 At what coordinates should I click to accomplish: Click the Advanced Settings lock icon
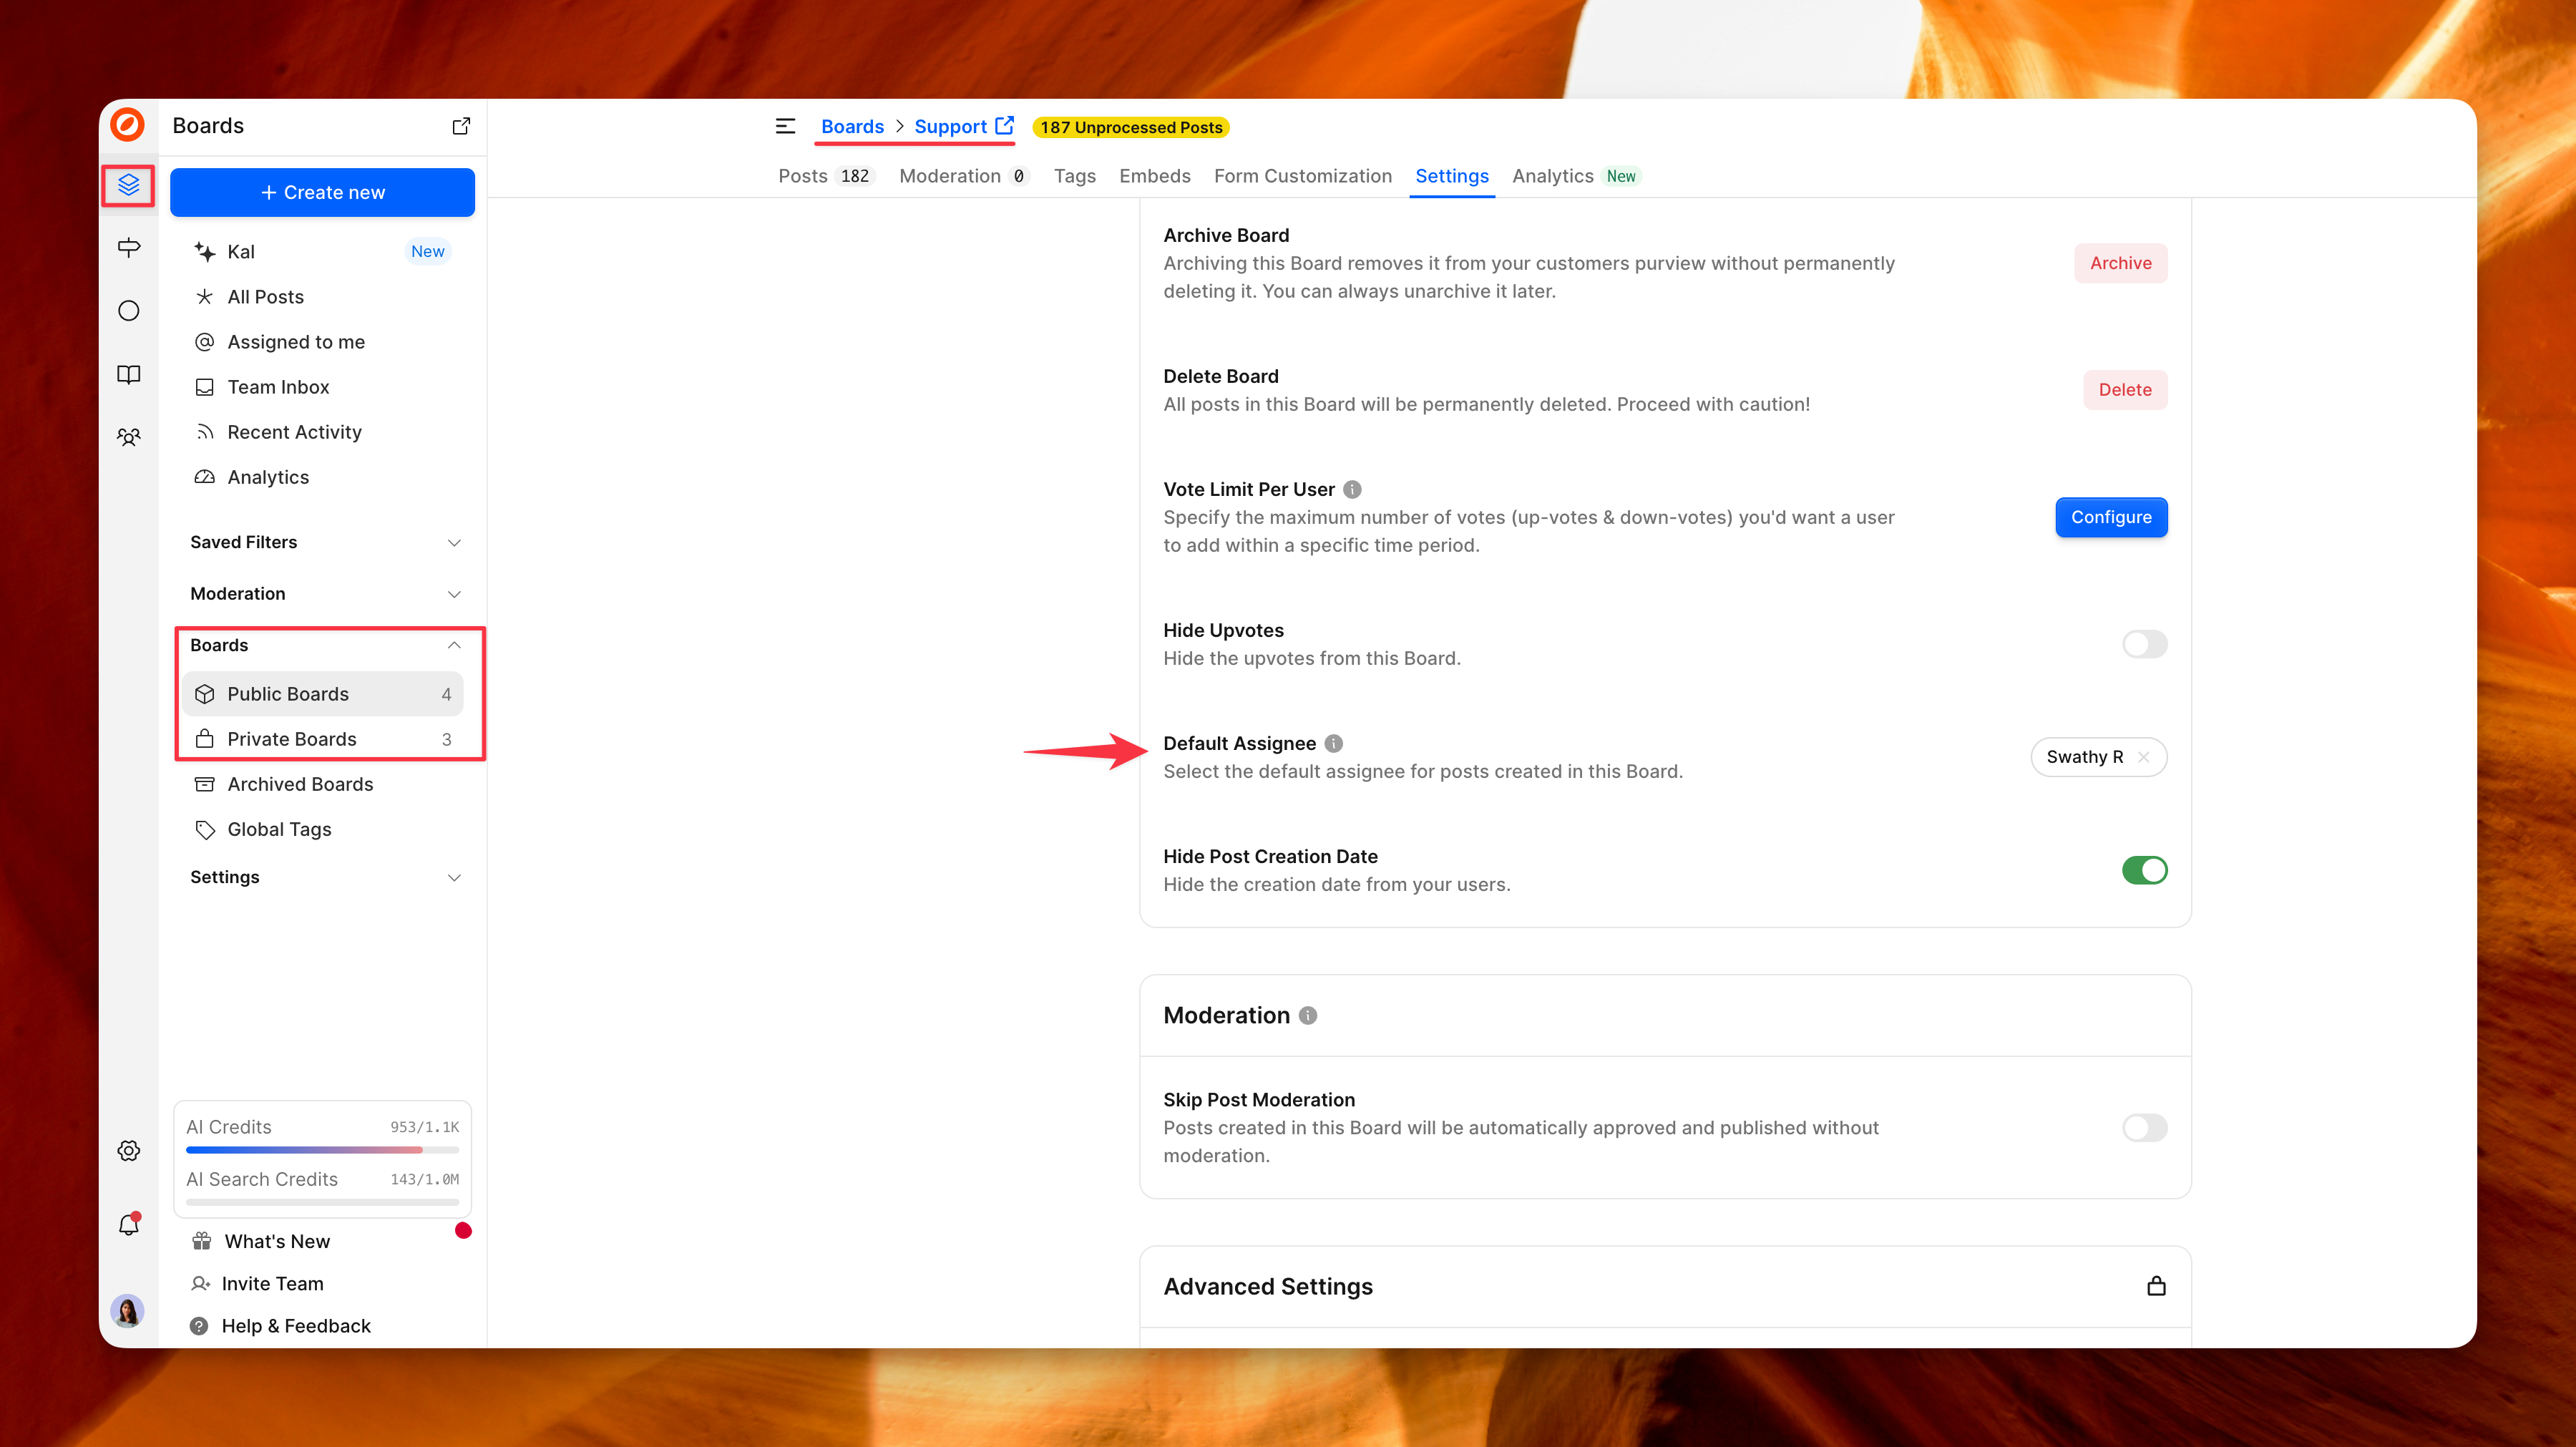coord(2156,1286)
